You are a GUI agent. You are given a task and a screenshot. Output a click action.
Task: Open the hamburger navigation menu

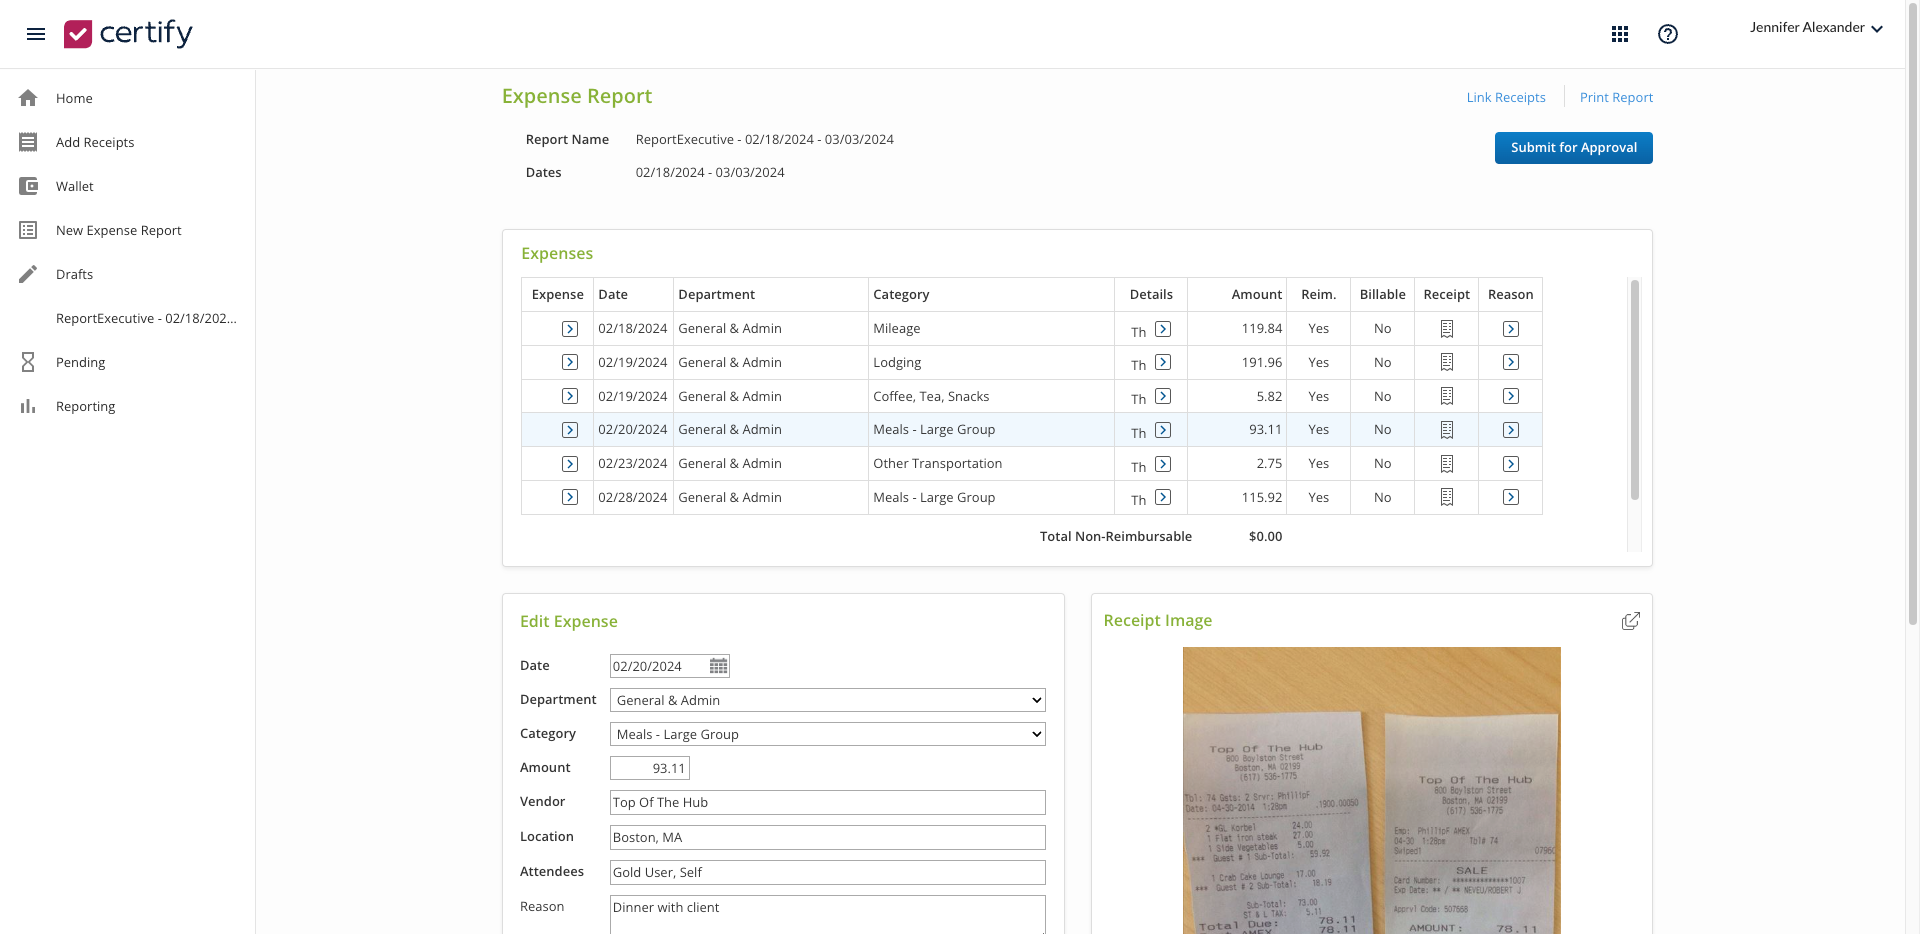tap(36, 33)
